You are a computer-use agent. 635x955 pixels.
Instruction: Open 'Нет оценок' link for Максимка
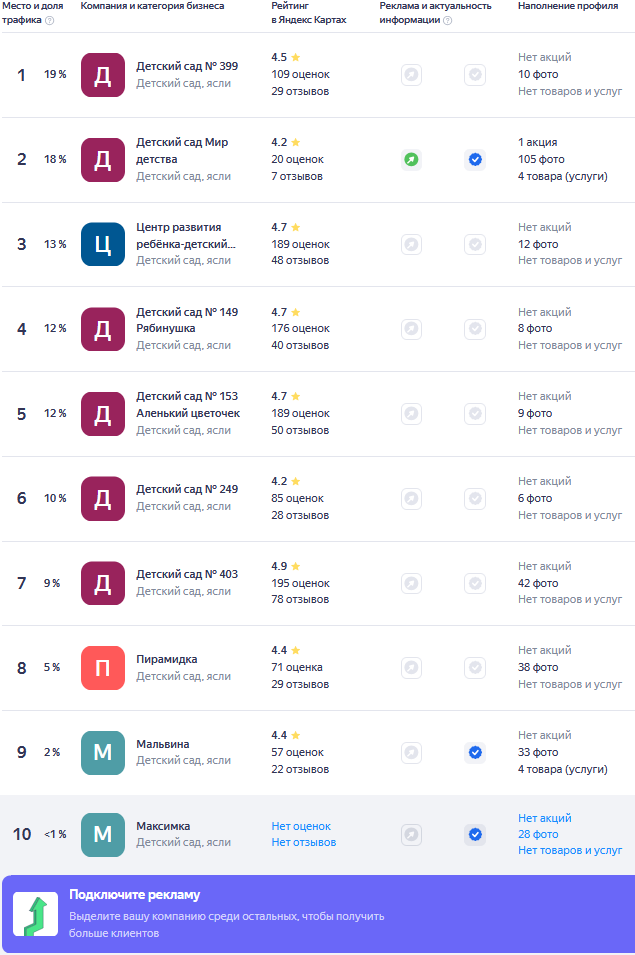301,826
